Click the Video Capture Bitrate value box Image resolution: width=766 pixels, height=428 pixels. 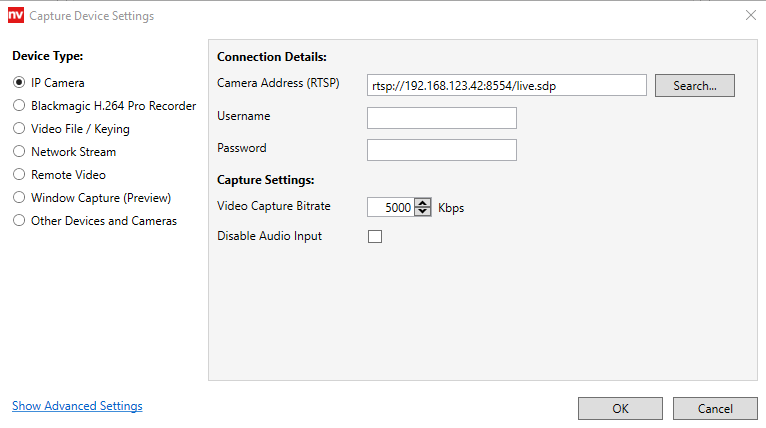(x=390, y=208)
